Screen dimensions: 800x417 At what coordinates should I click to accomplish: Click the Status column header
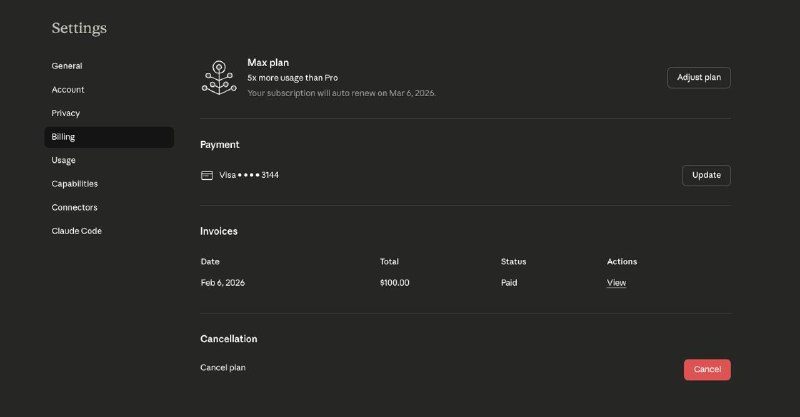(x=513, y=261)
